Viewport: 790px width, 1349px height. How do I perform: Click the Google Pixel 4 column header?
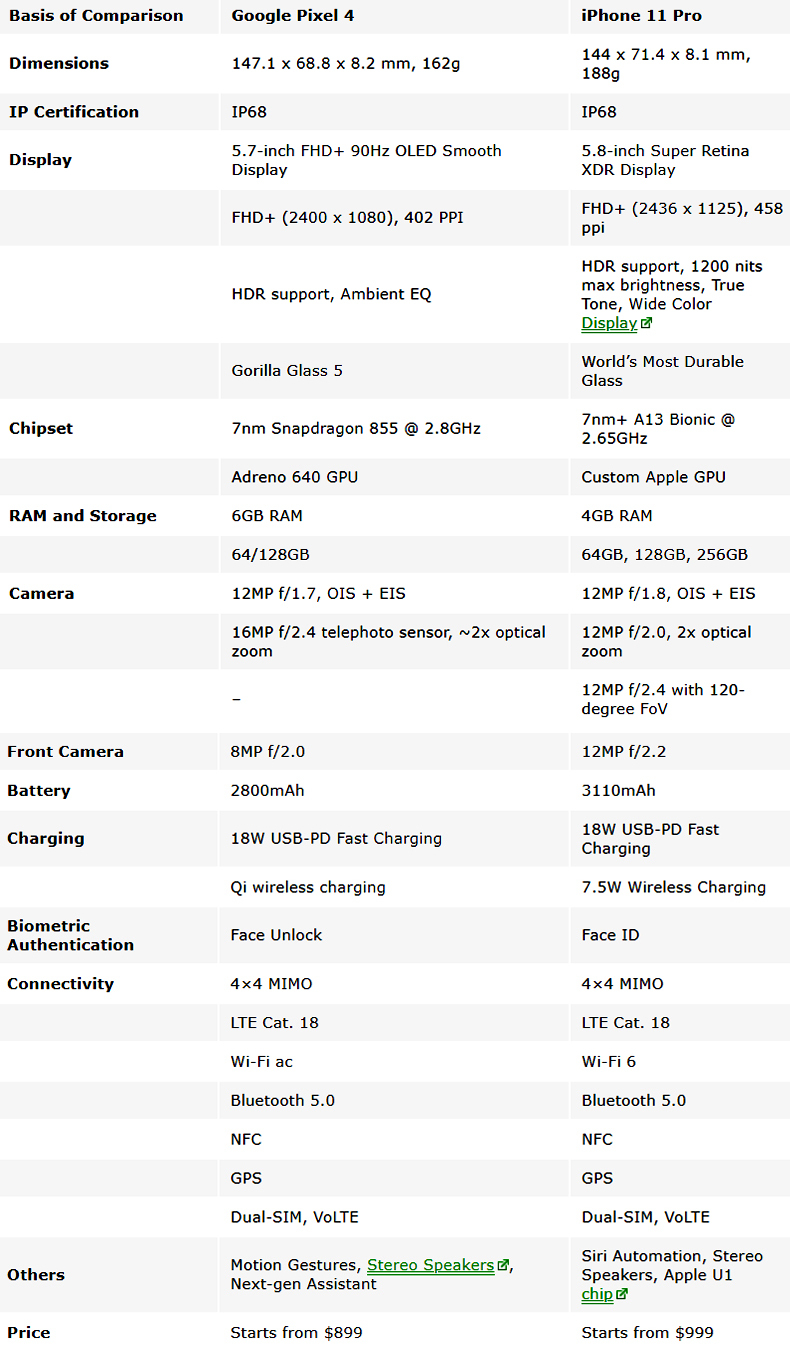click(x=293, y=15)
